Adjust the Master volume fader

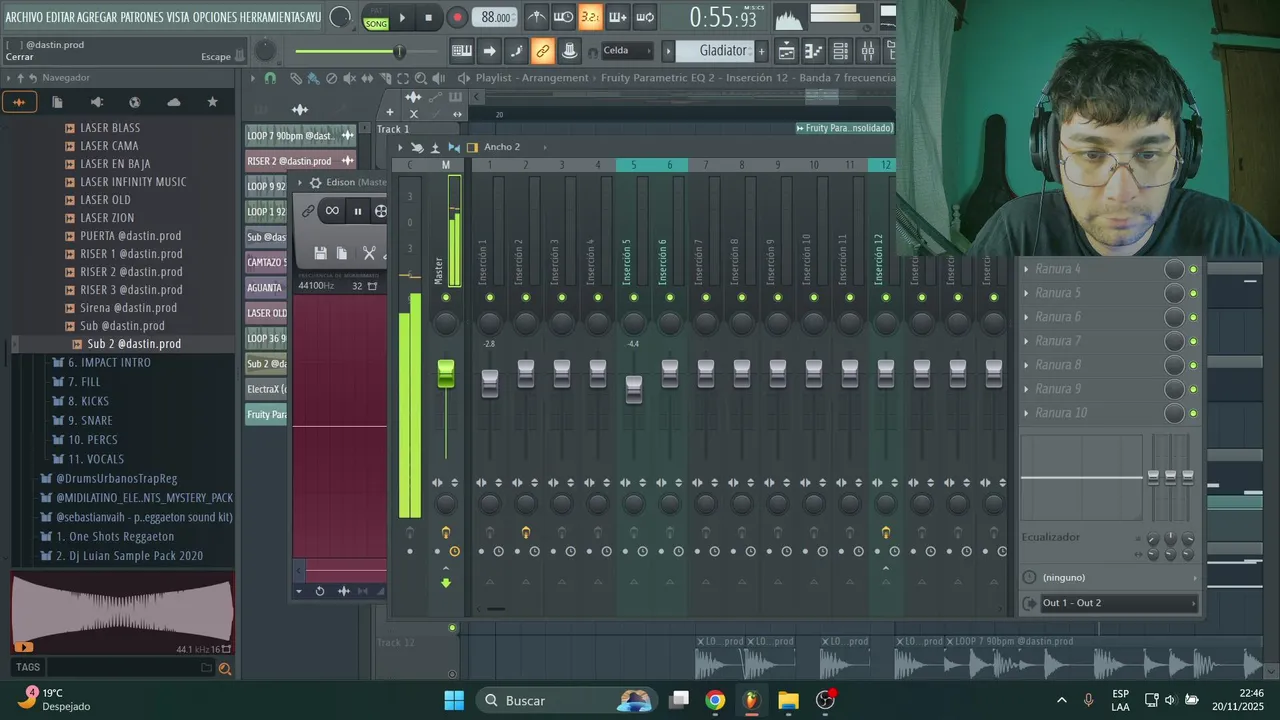(x=446, y=374)
